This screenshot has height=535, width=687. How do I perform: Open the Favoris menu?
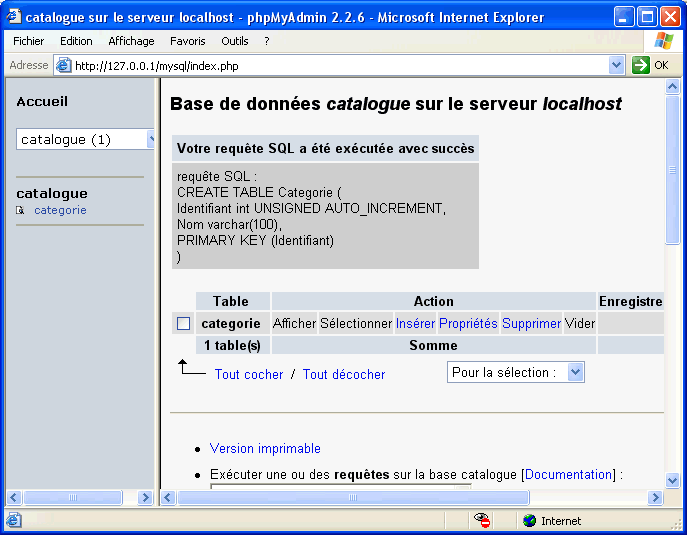coord(188,41)
